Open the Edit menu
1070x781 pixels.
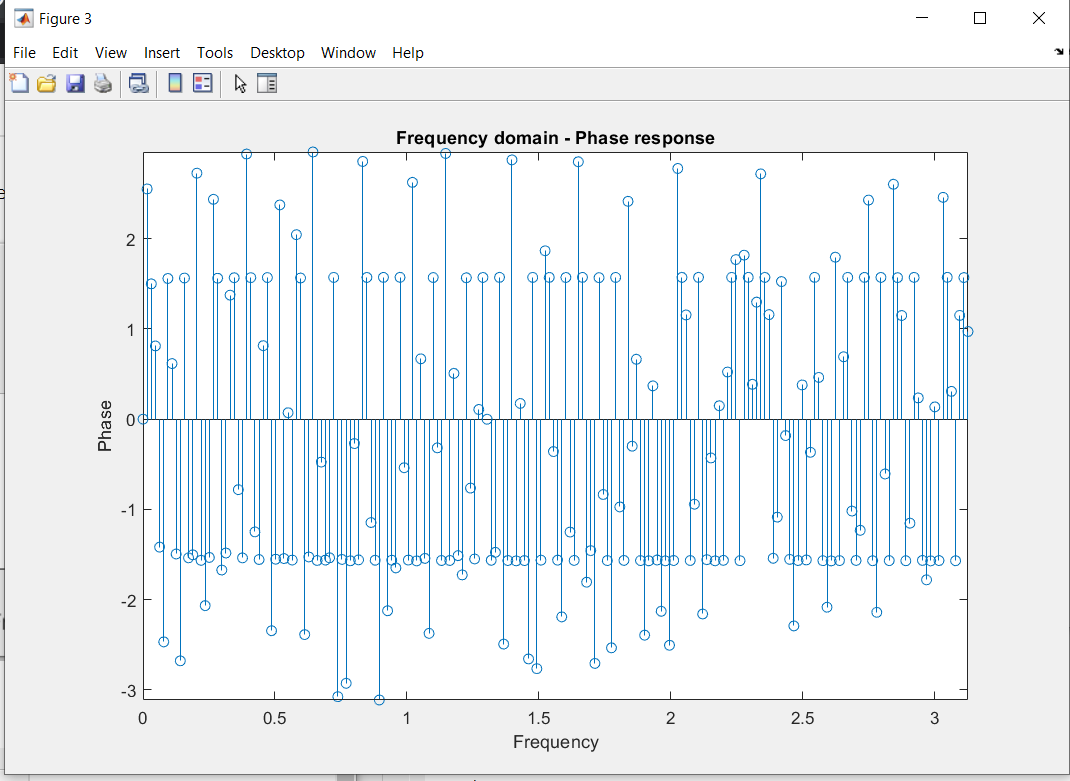click(65, 53)
